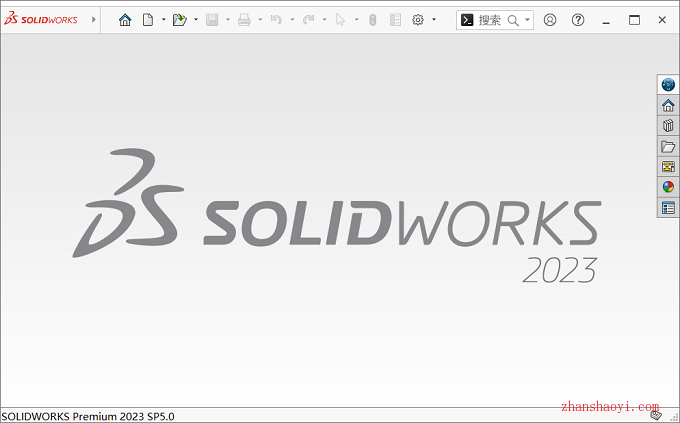The height and width of the screenshot is (423, 680).
Task: Create a new document
Action: coord(148,20)
